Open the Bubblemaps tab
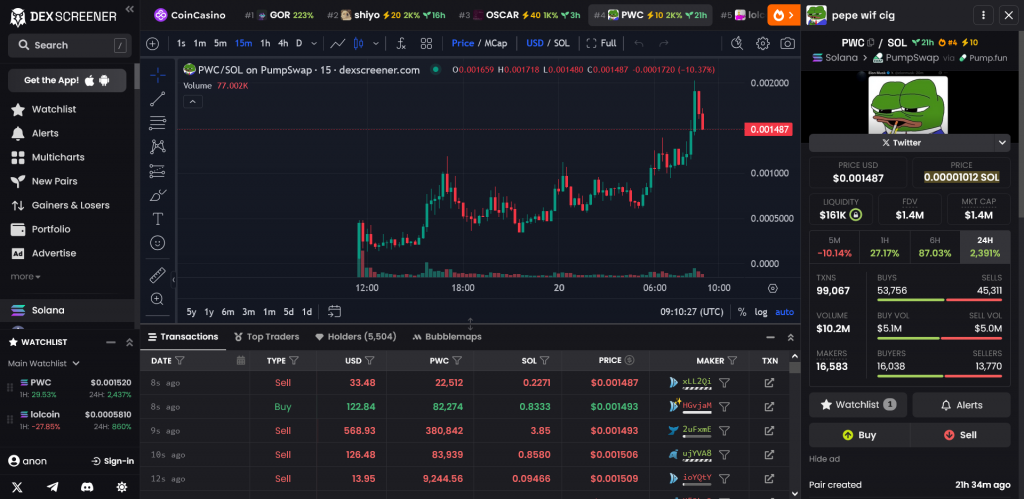This screenshot has height=499, width=1024. [x=447, y=337]
